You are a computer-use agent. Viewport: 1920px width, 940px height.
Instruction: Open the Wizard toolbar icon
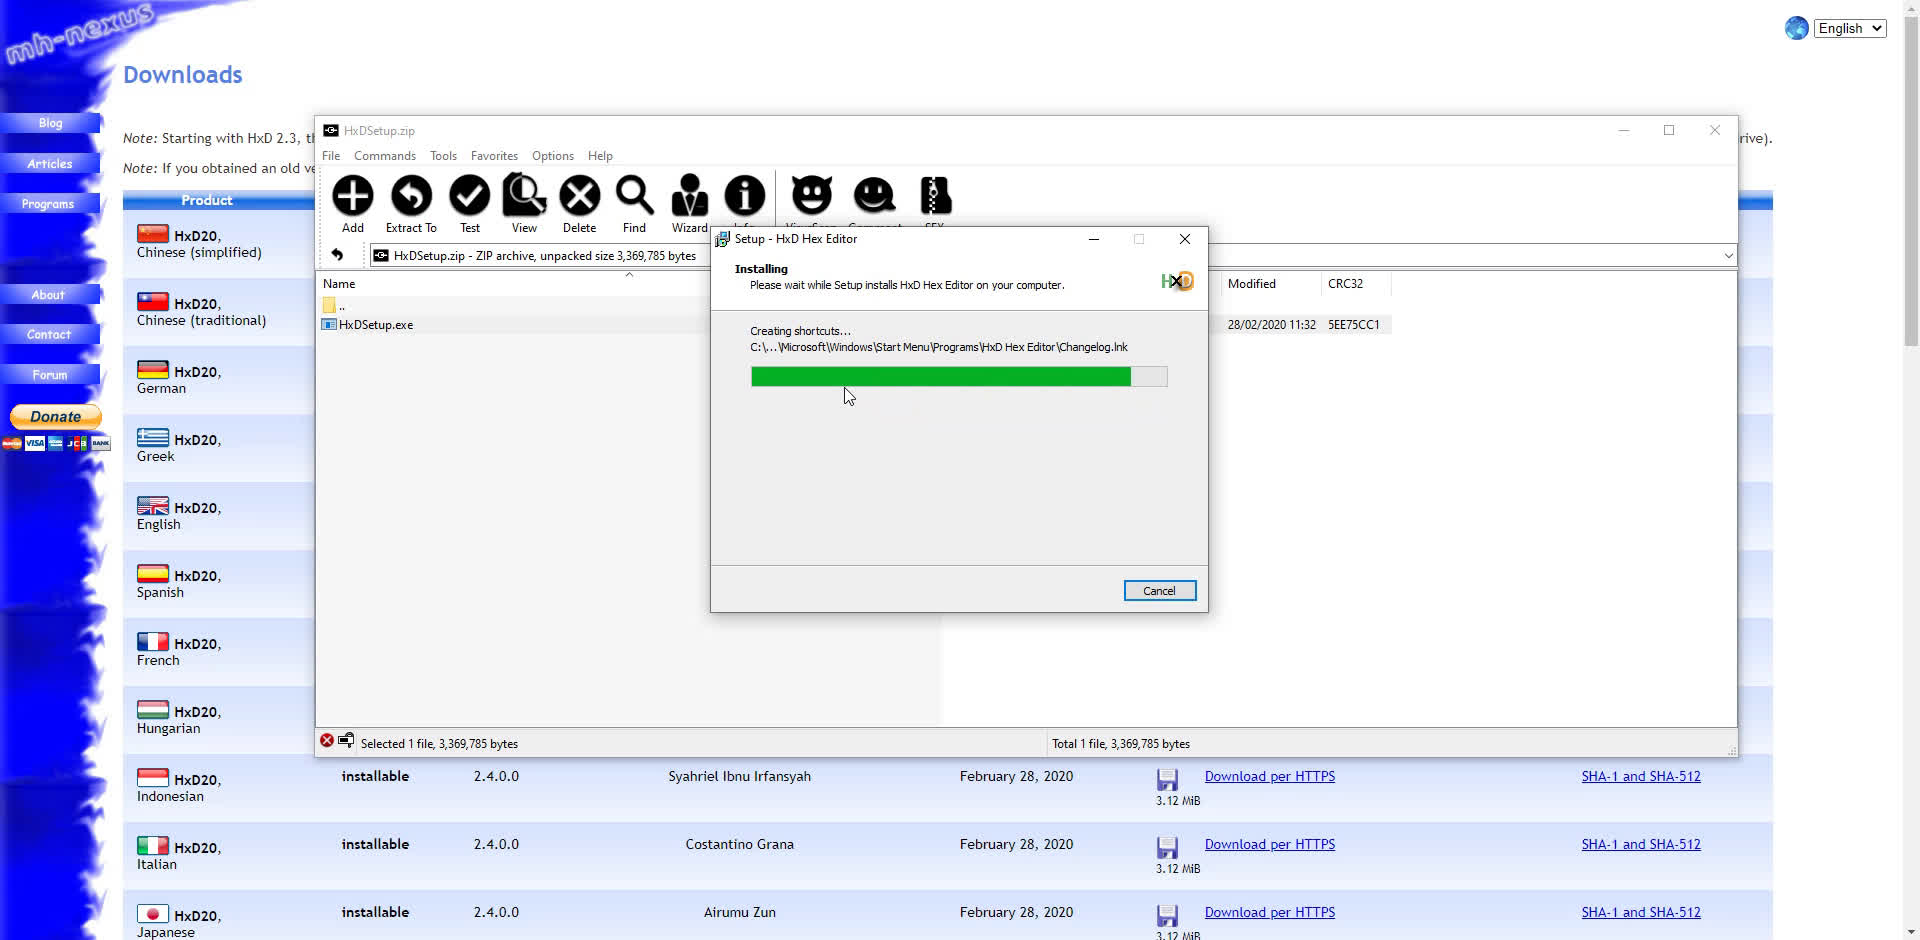(689, 196)
